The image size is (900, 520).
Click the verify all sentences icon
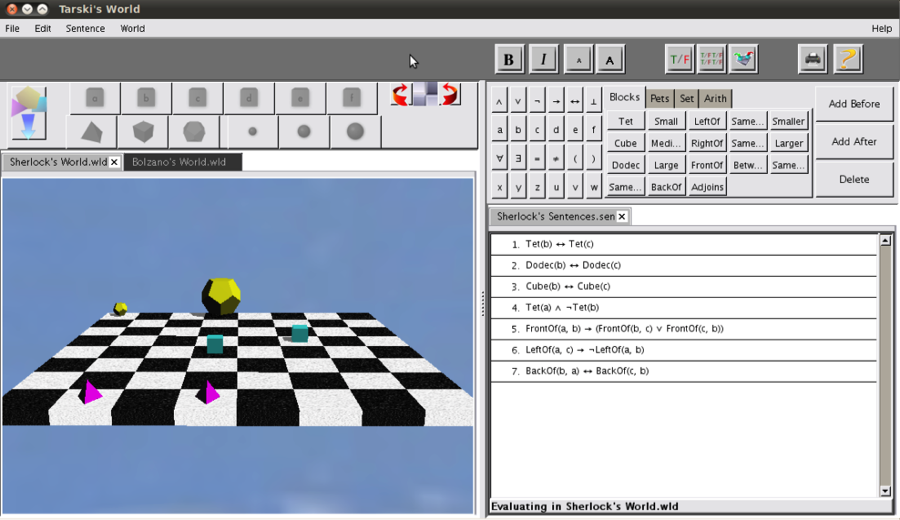[711, 59]
